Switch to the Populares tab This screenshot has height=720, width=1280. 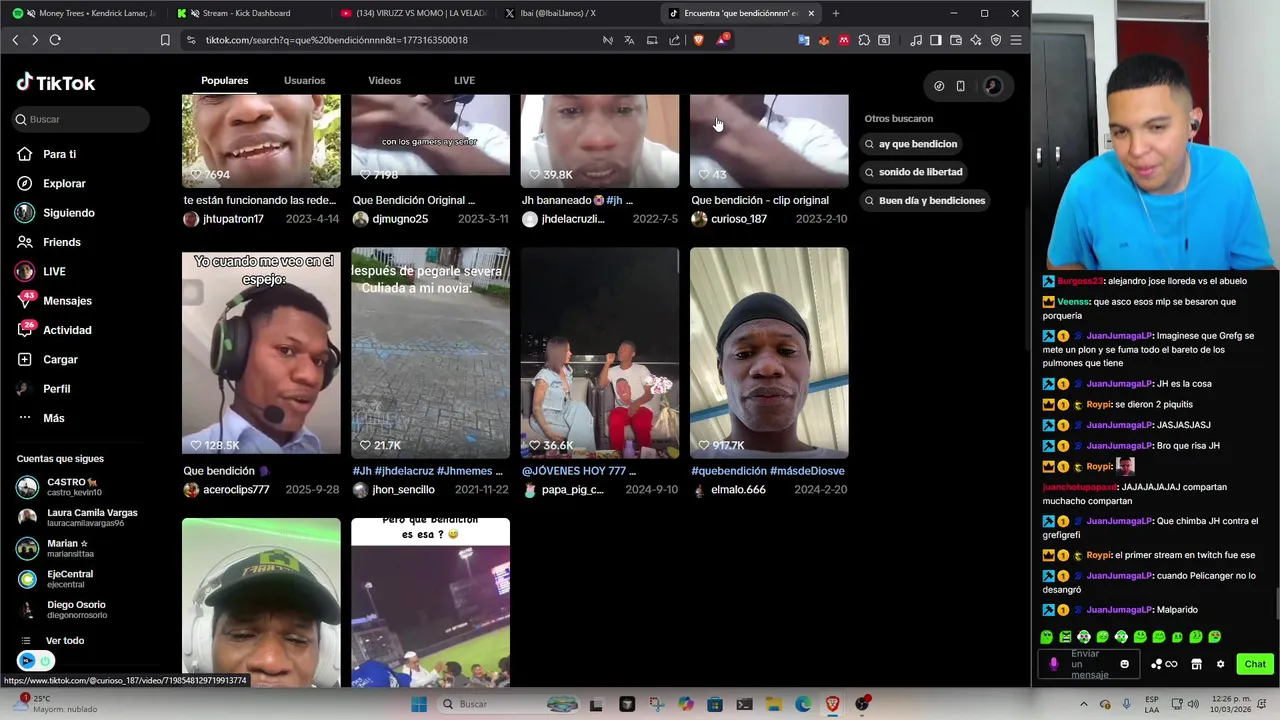pyautogui.click(x=224, y=80)
